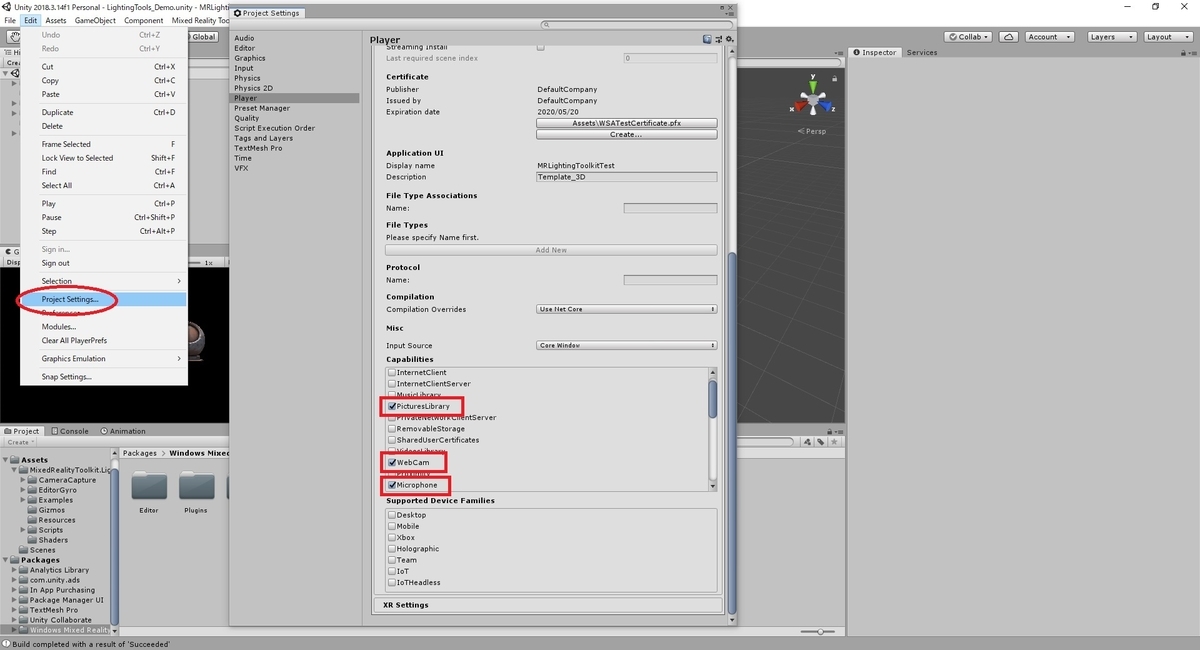Uncheck the PicturesLibrary capability
The width and height of the screenshot is (1200, 650).
click(x=392, y=406)
